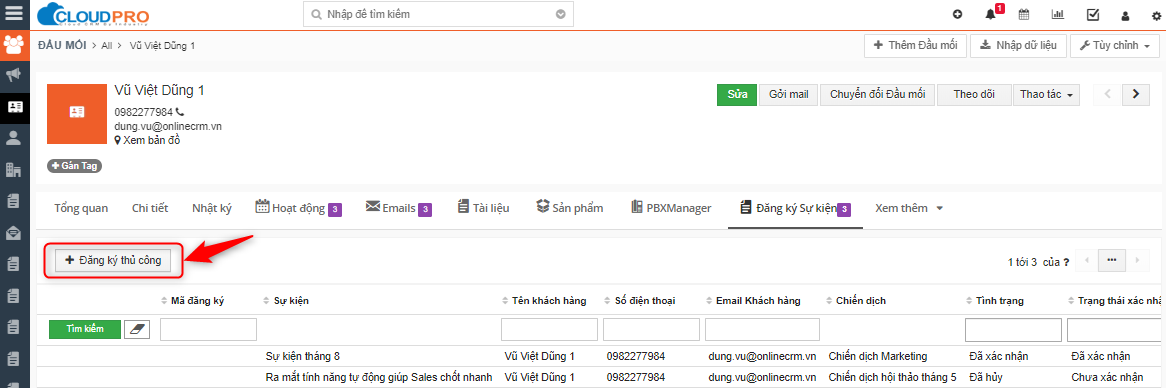The width and height of the screenshot is (1166, 388).
Task: Select the Đăng ký Sự kiện tab
Action: coord(795,208)
